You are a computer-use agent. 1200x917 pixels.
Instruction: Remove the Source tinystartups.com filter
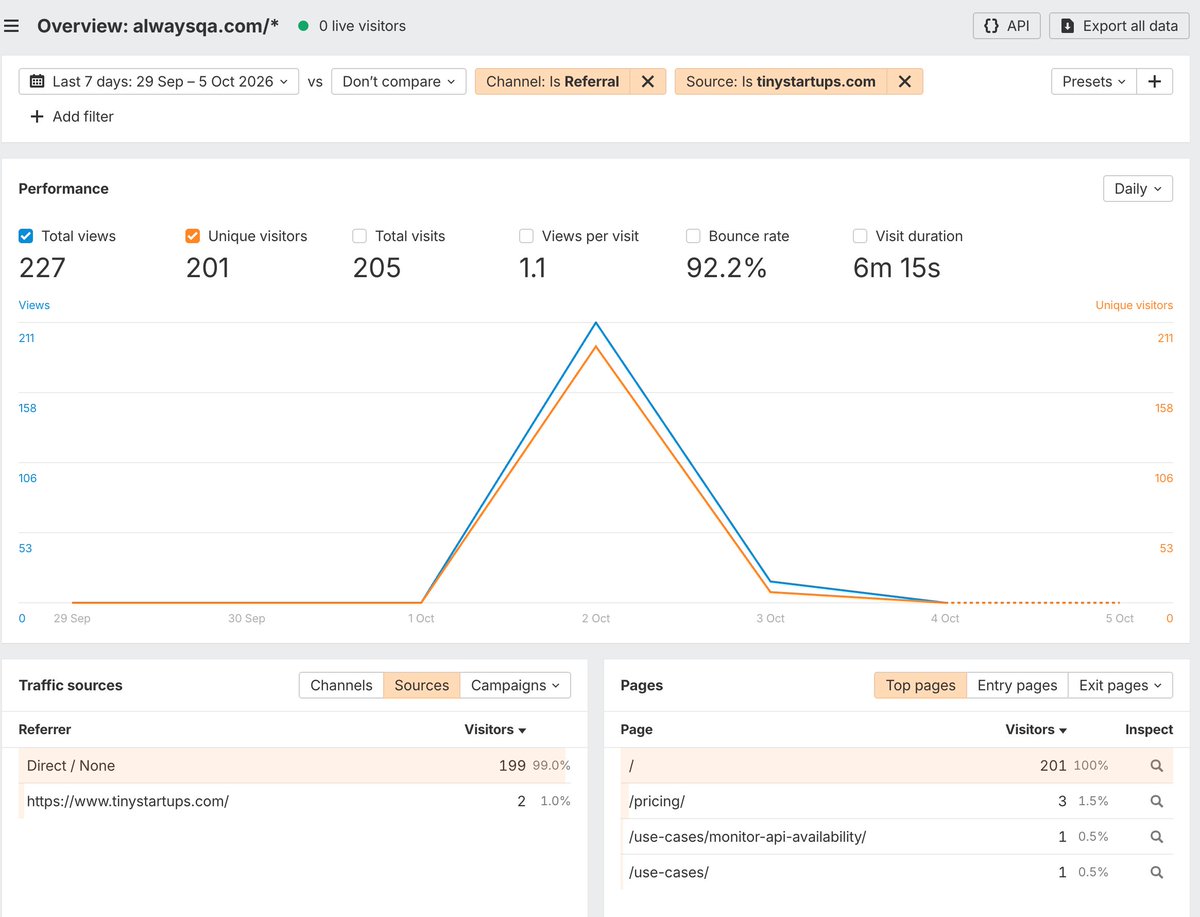coord(905,82)
